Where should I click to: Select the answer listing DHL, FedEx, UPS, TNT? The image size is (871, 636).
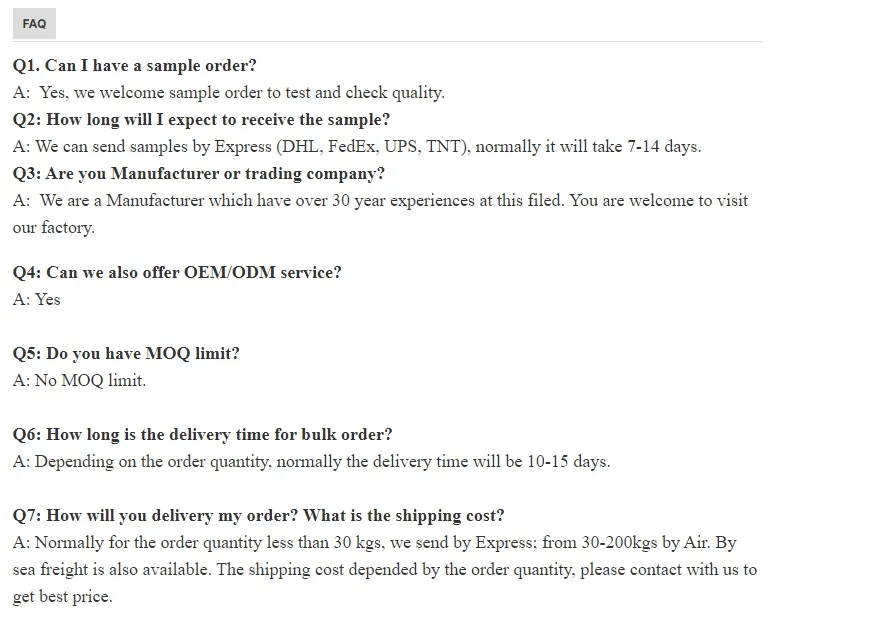pos(357,147)
